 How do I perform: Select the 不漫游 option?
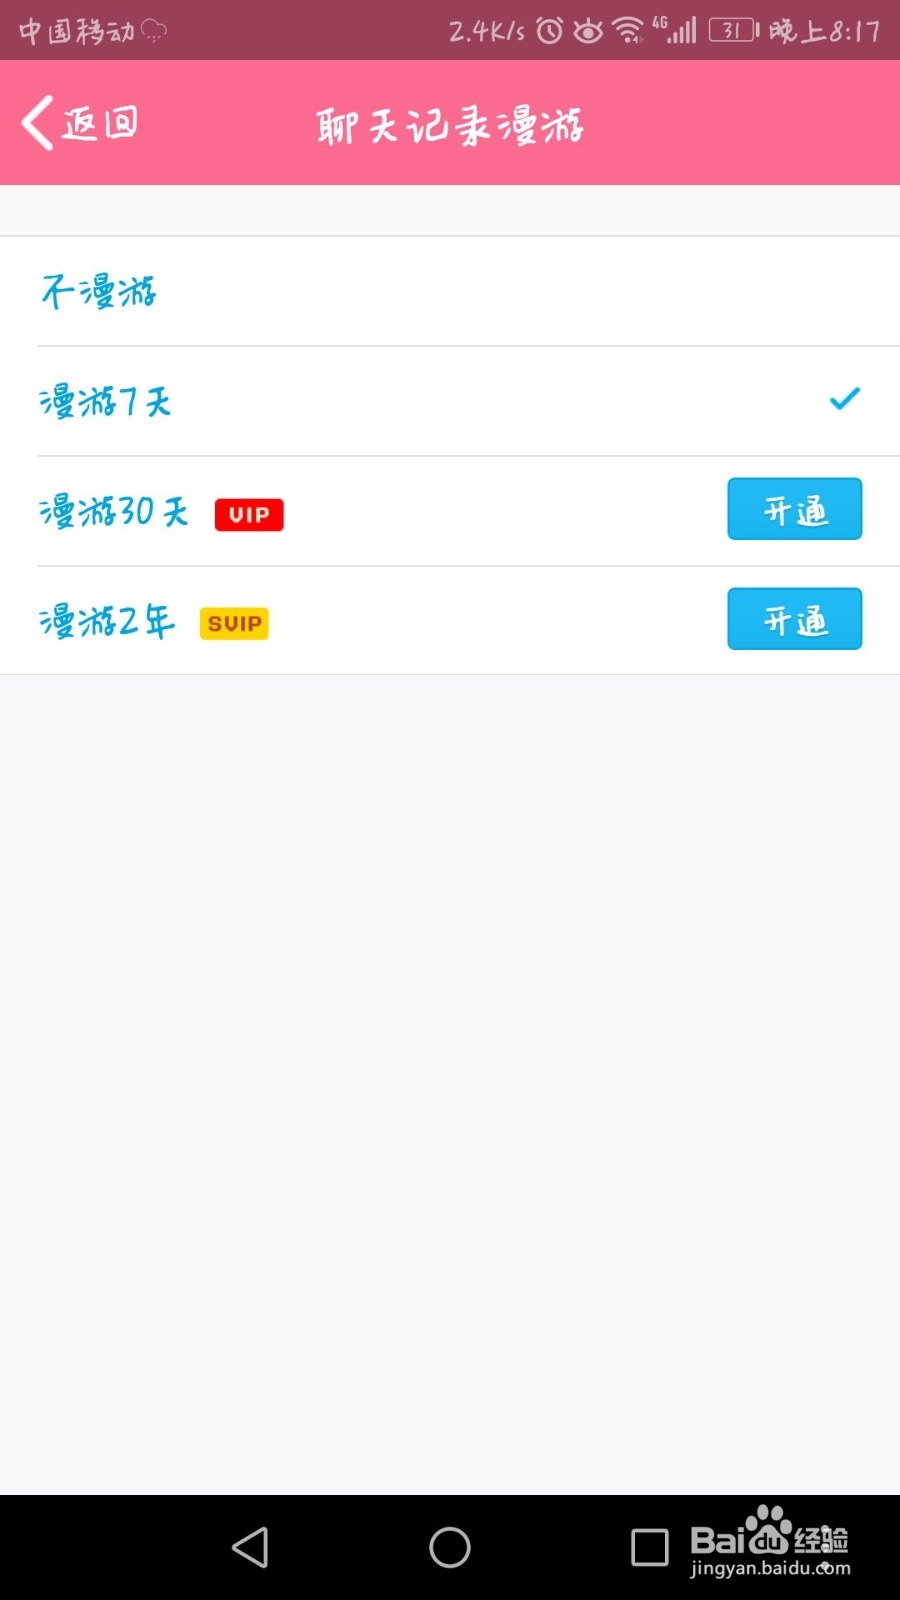tap(99, 292)
